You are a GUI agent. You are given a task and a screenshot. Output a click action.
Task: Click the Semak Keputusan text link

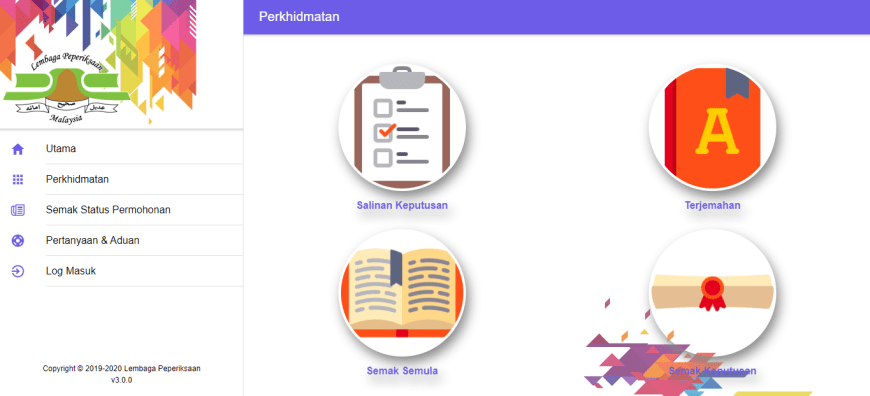(x=712, y=370)
